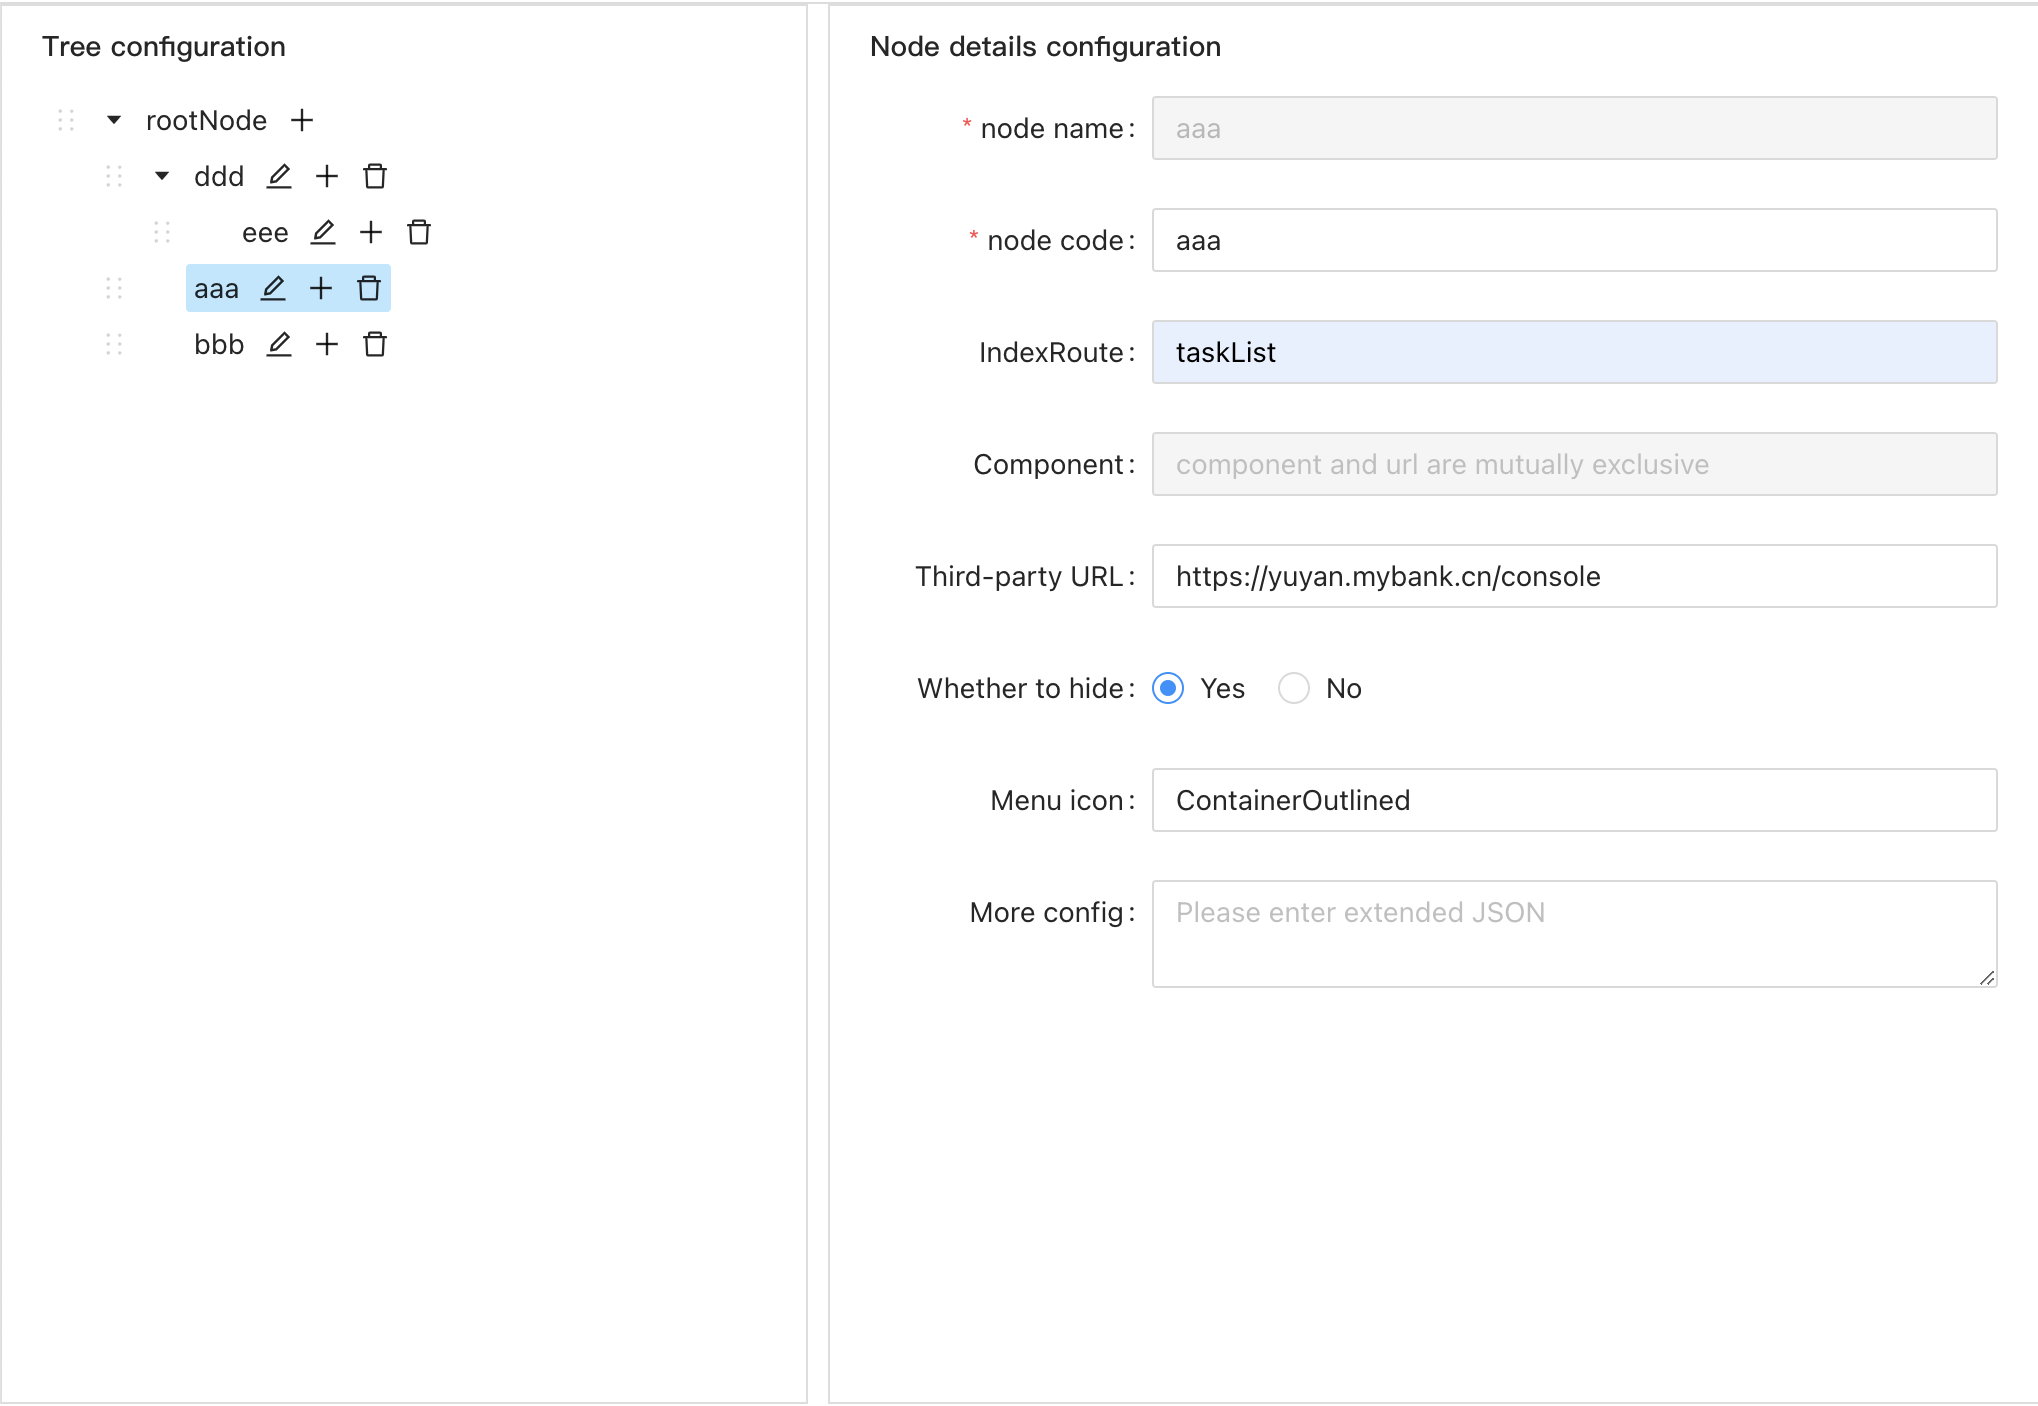Image resolution: width=2038 pixels, height=1406 pixels.
Task: Click the IndexRoute field containing taskList
Action: (x=1574, y=353)
